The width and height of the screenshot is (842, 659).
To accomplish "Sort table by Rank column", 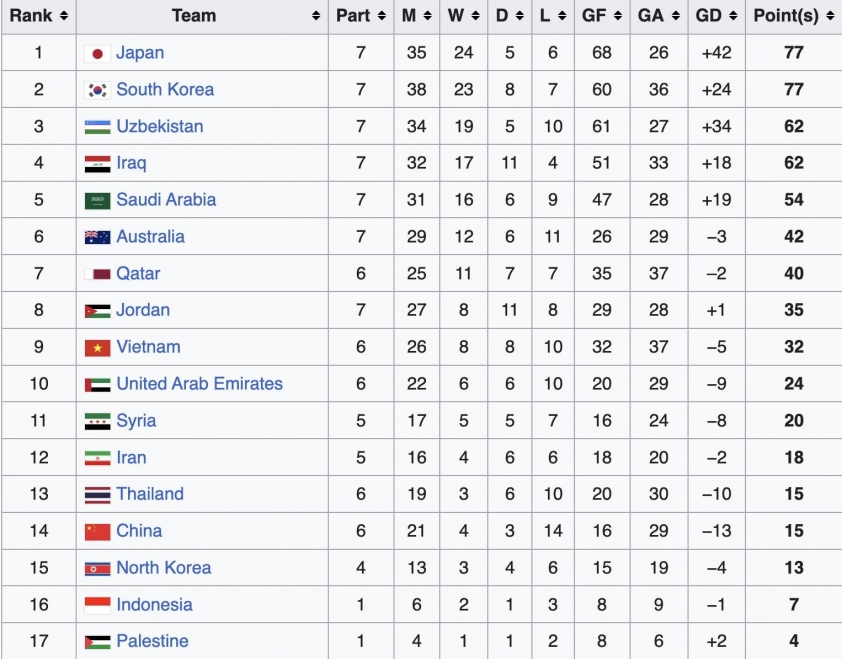I will pos(38,15).
